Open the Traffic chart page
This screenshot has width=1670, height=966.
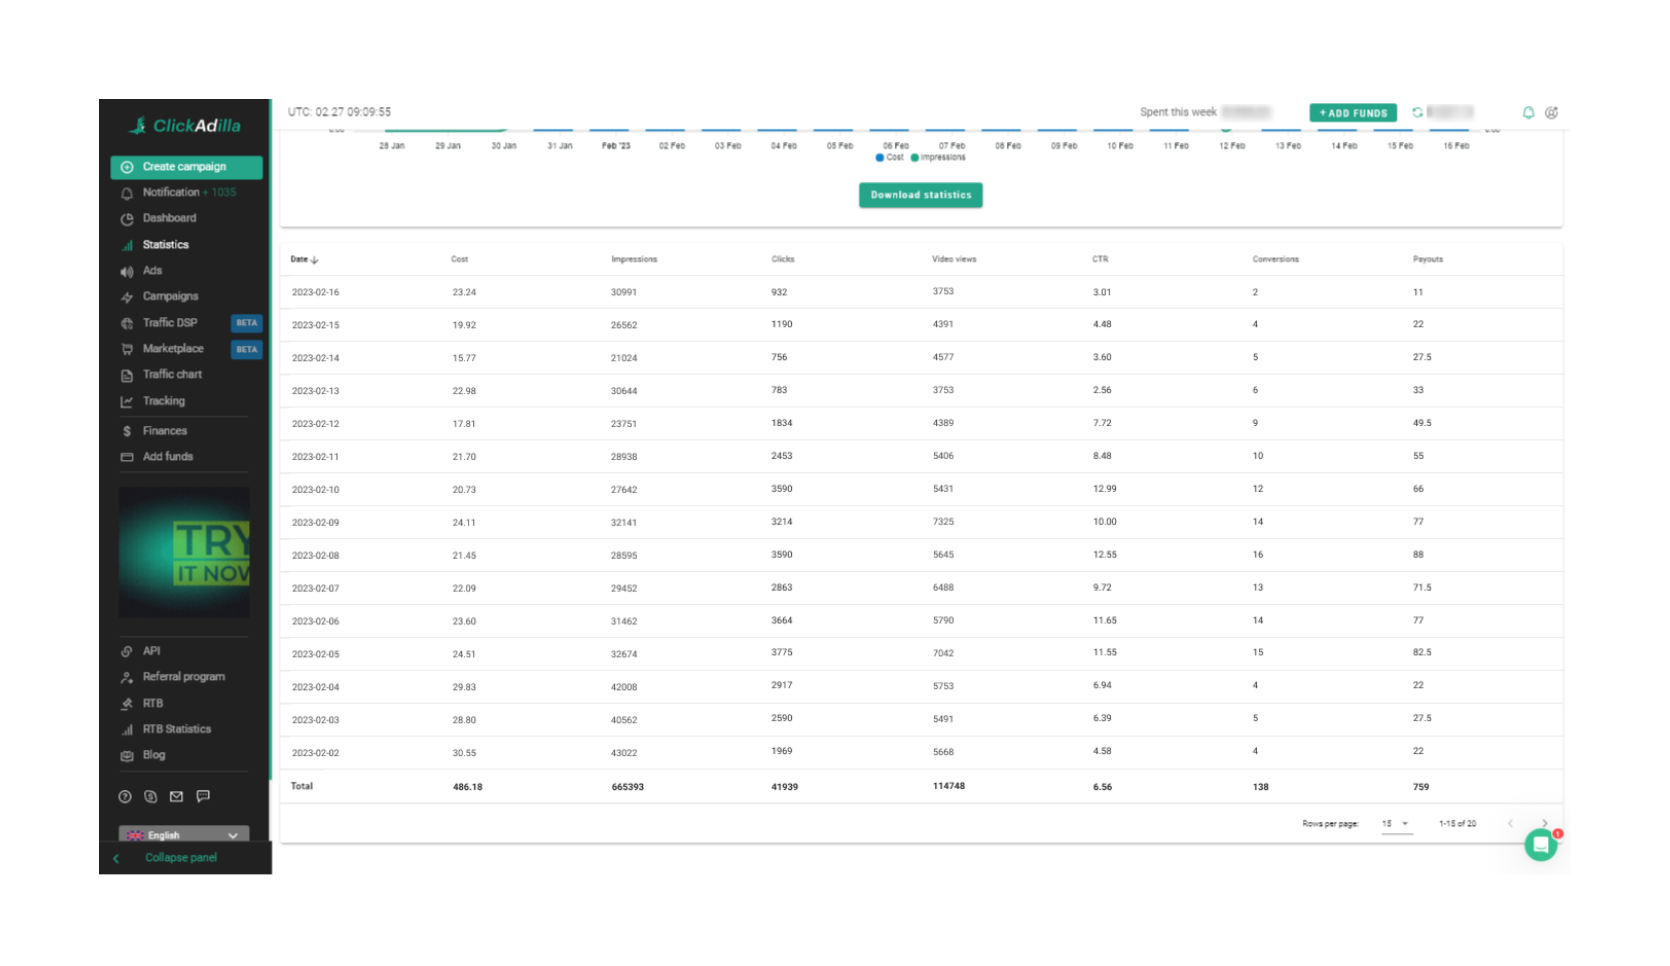pos(172,374)
